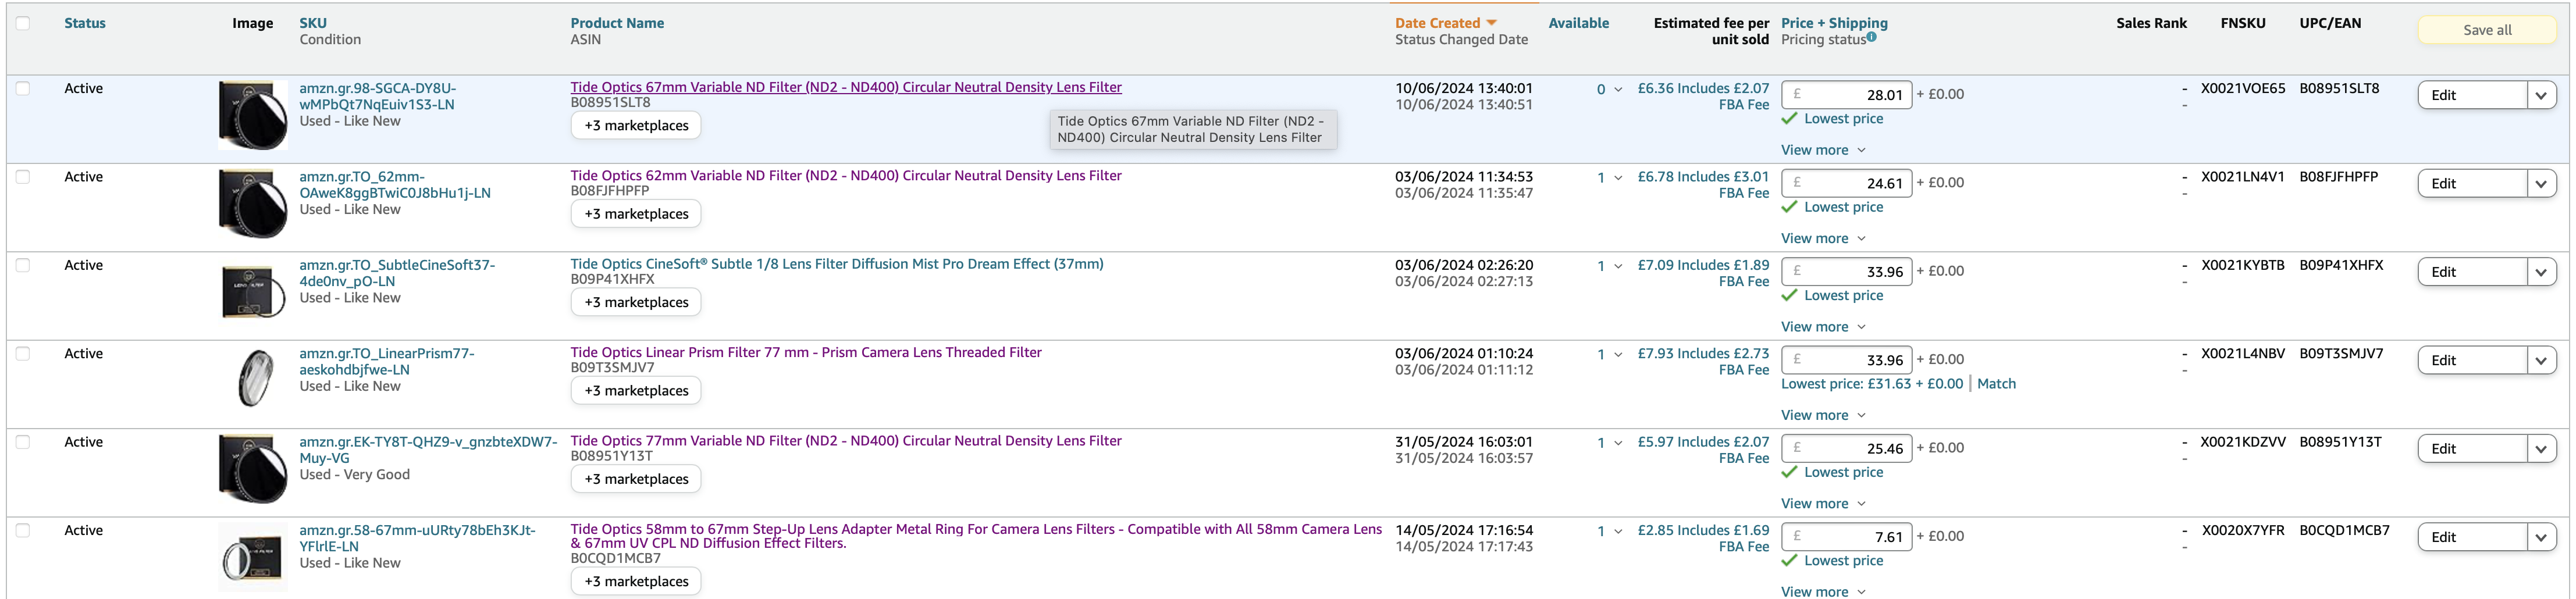
Task: Open the Tide Optics Linear Prism Filter 77 mm link
Action: point(806,353)
